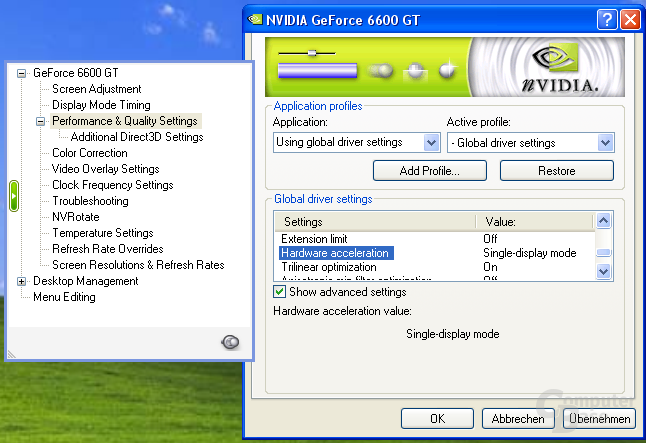Open the question mark Help button
The image size is (646, 443).
pos(607,19)
